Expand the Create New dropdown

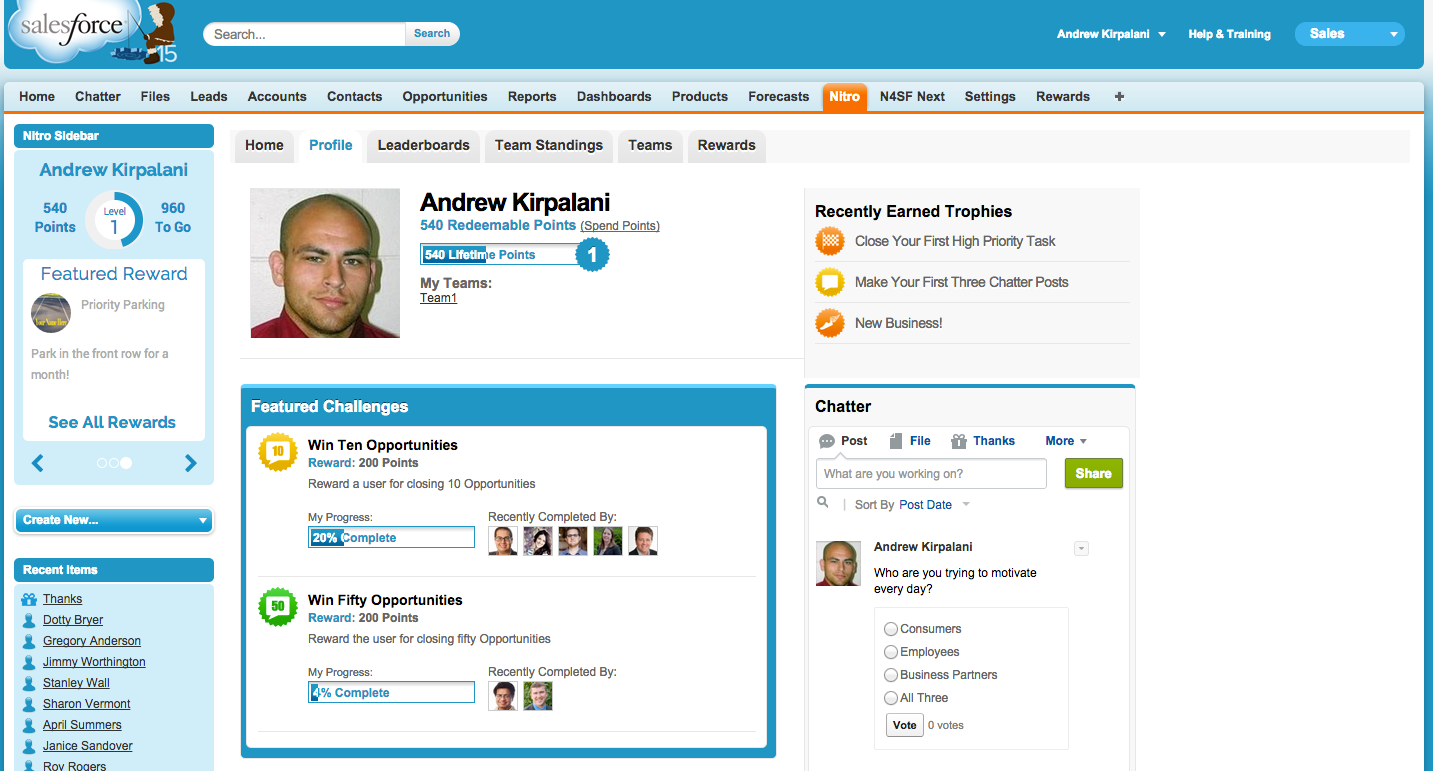(114, 520)
